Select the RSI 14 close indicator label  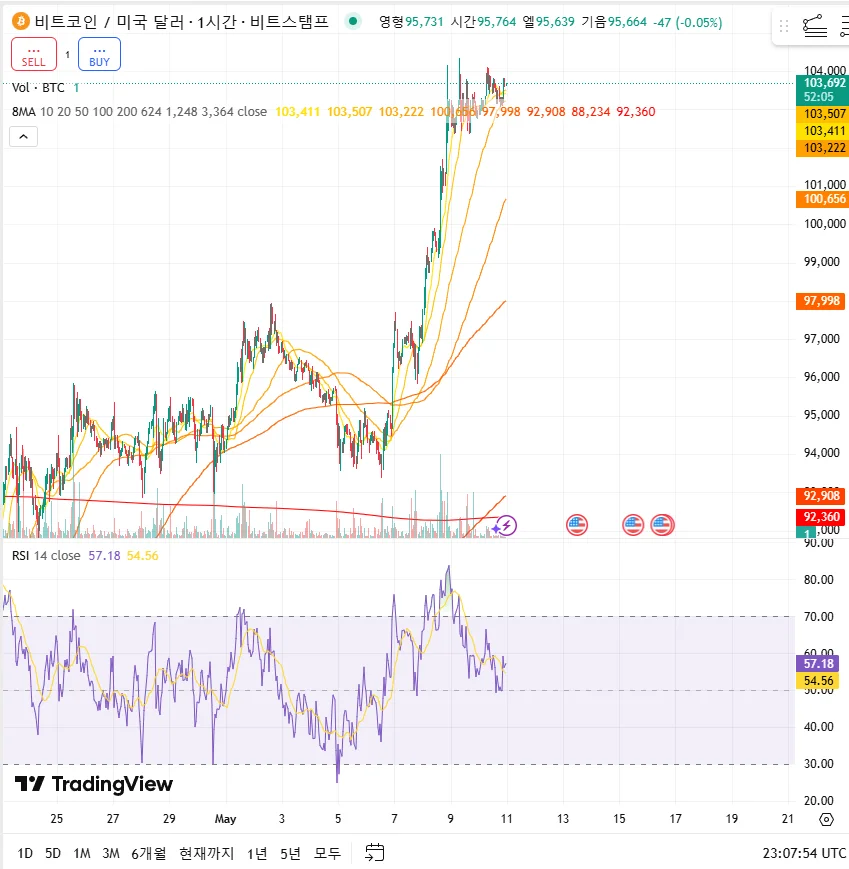(46, 555)
